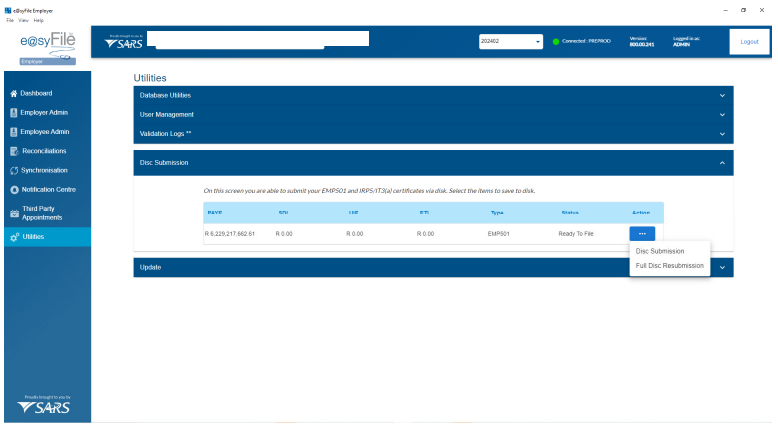778x427 pixels.
Task: Open the Help menu
Action: 39,20
